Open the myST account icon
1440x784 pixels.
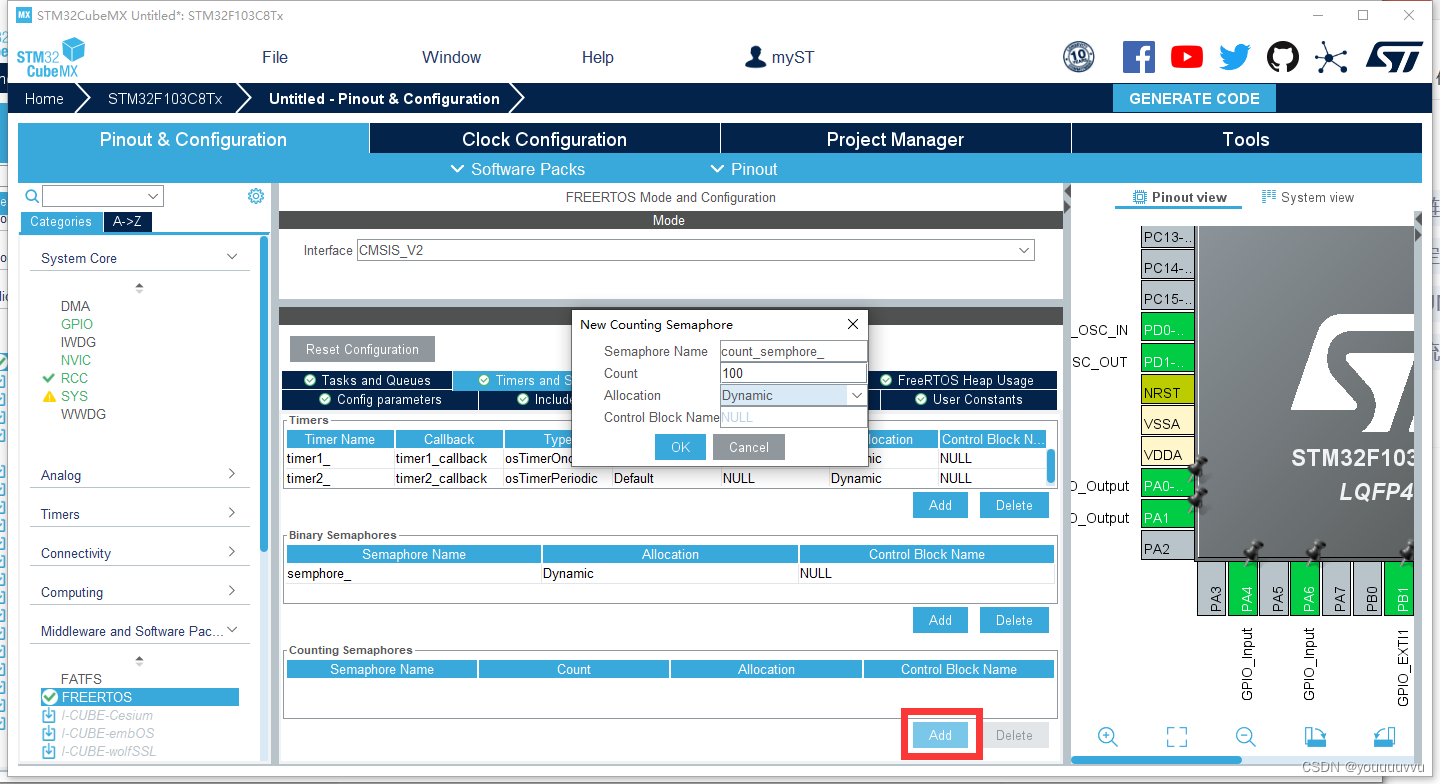tap(756, 57)
